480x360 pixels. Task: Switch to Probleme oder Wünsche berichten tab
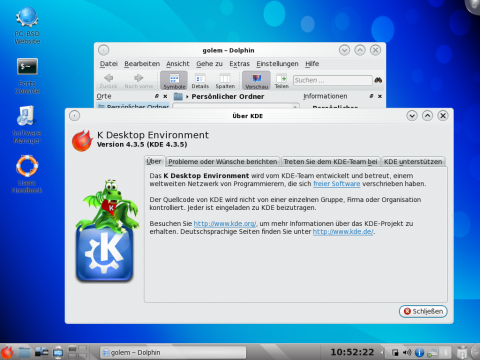223,162
